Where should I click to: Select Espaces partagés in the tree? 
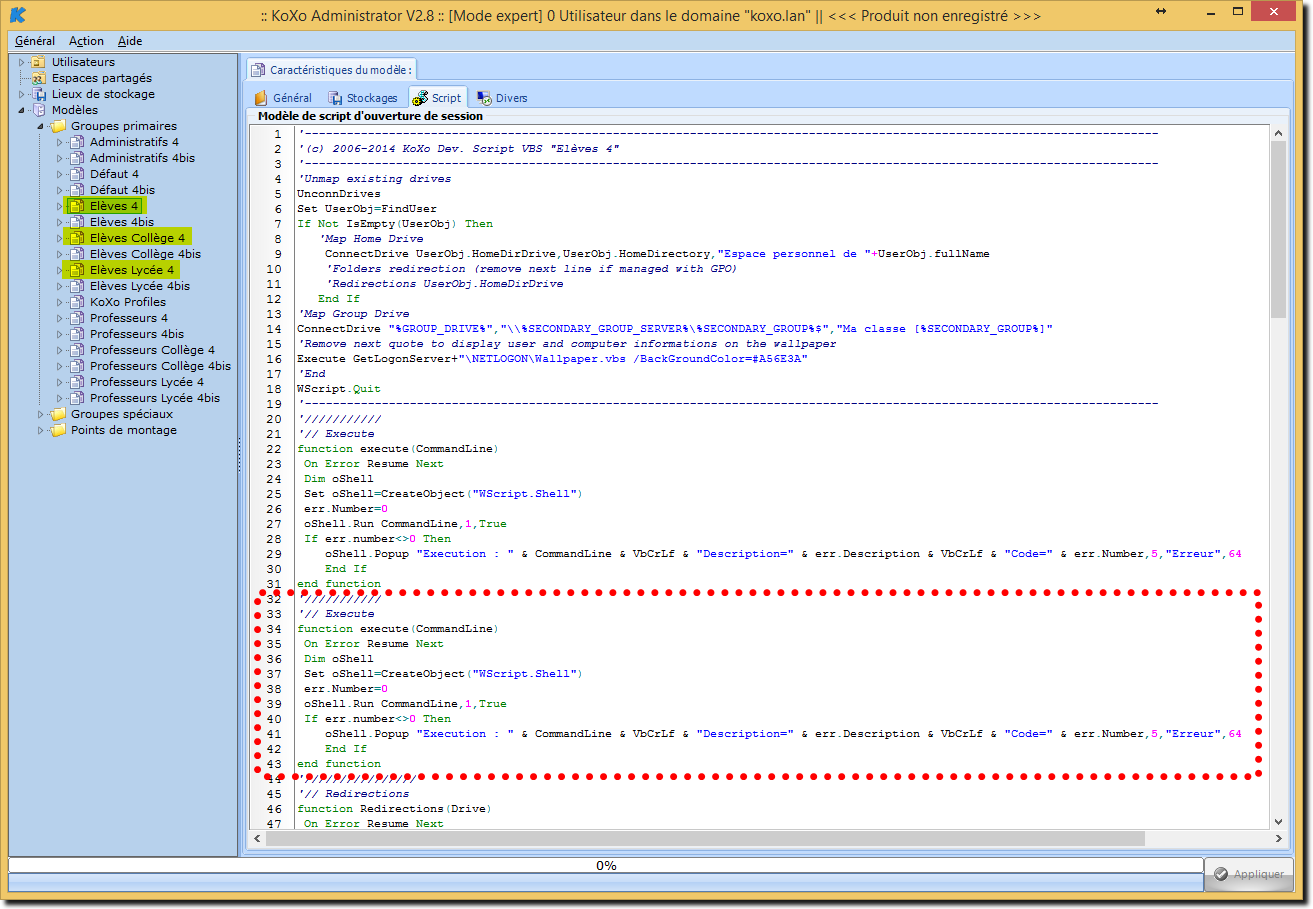point(102,78)
